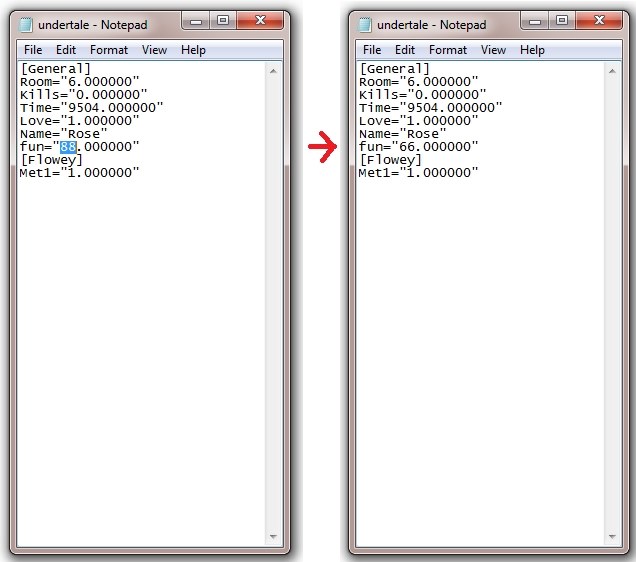Open Help menu in right Notepad window

coord(532,50)
